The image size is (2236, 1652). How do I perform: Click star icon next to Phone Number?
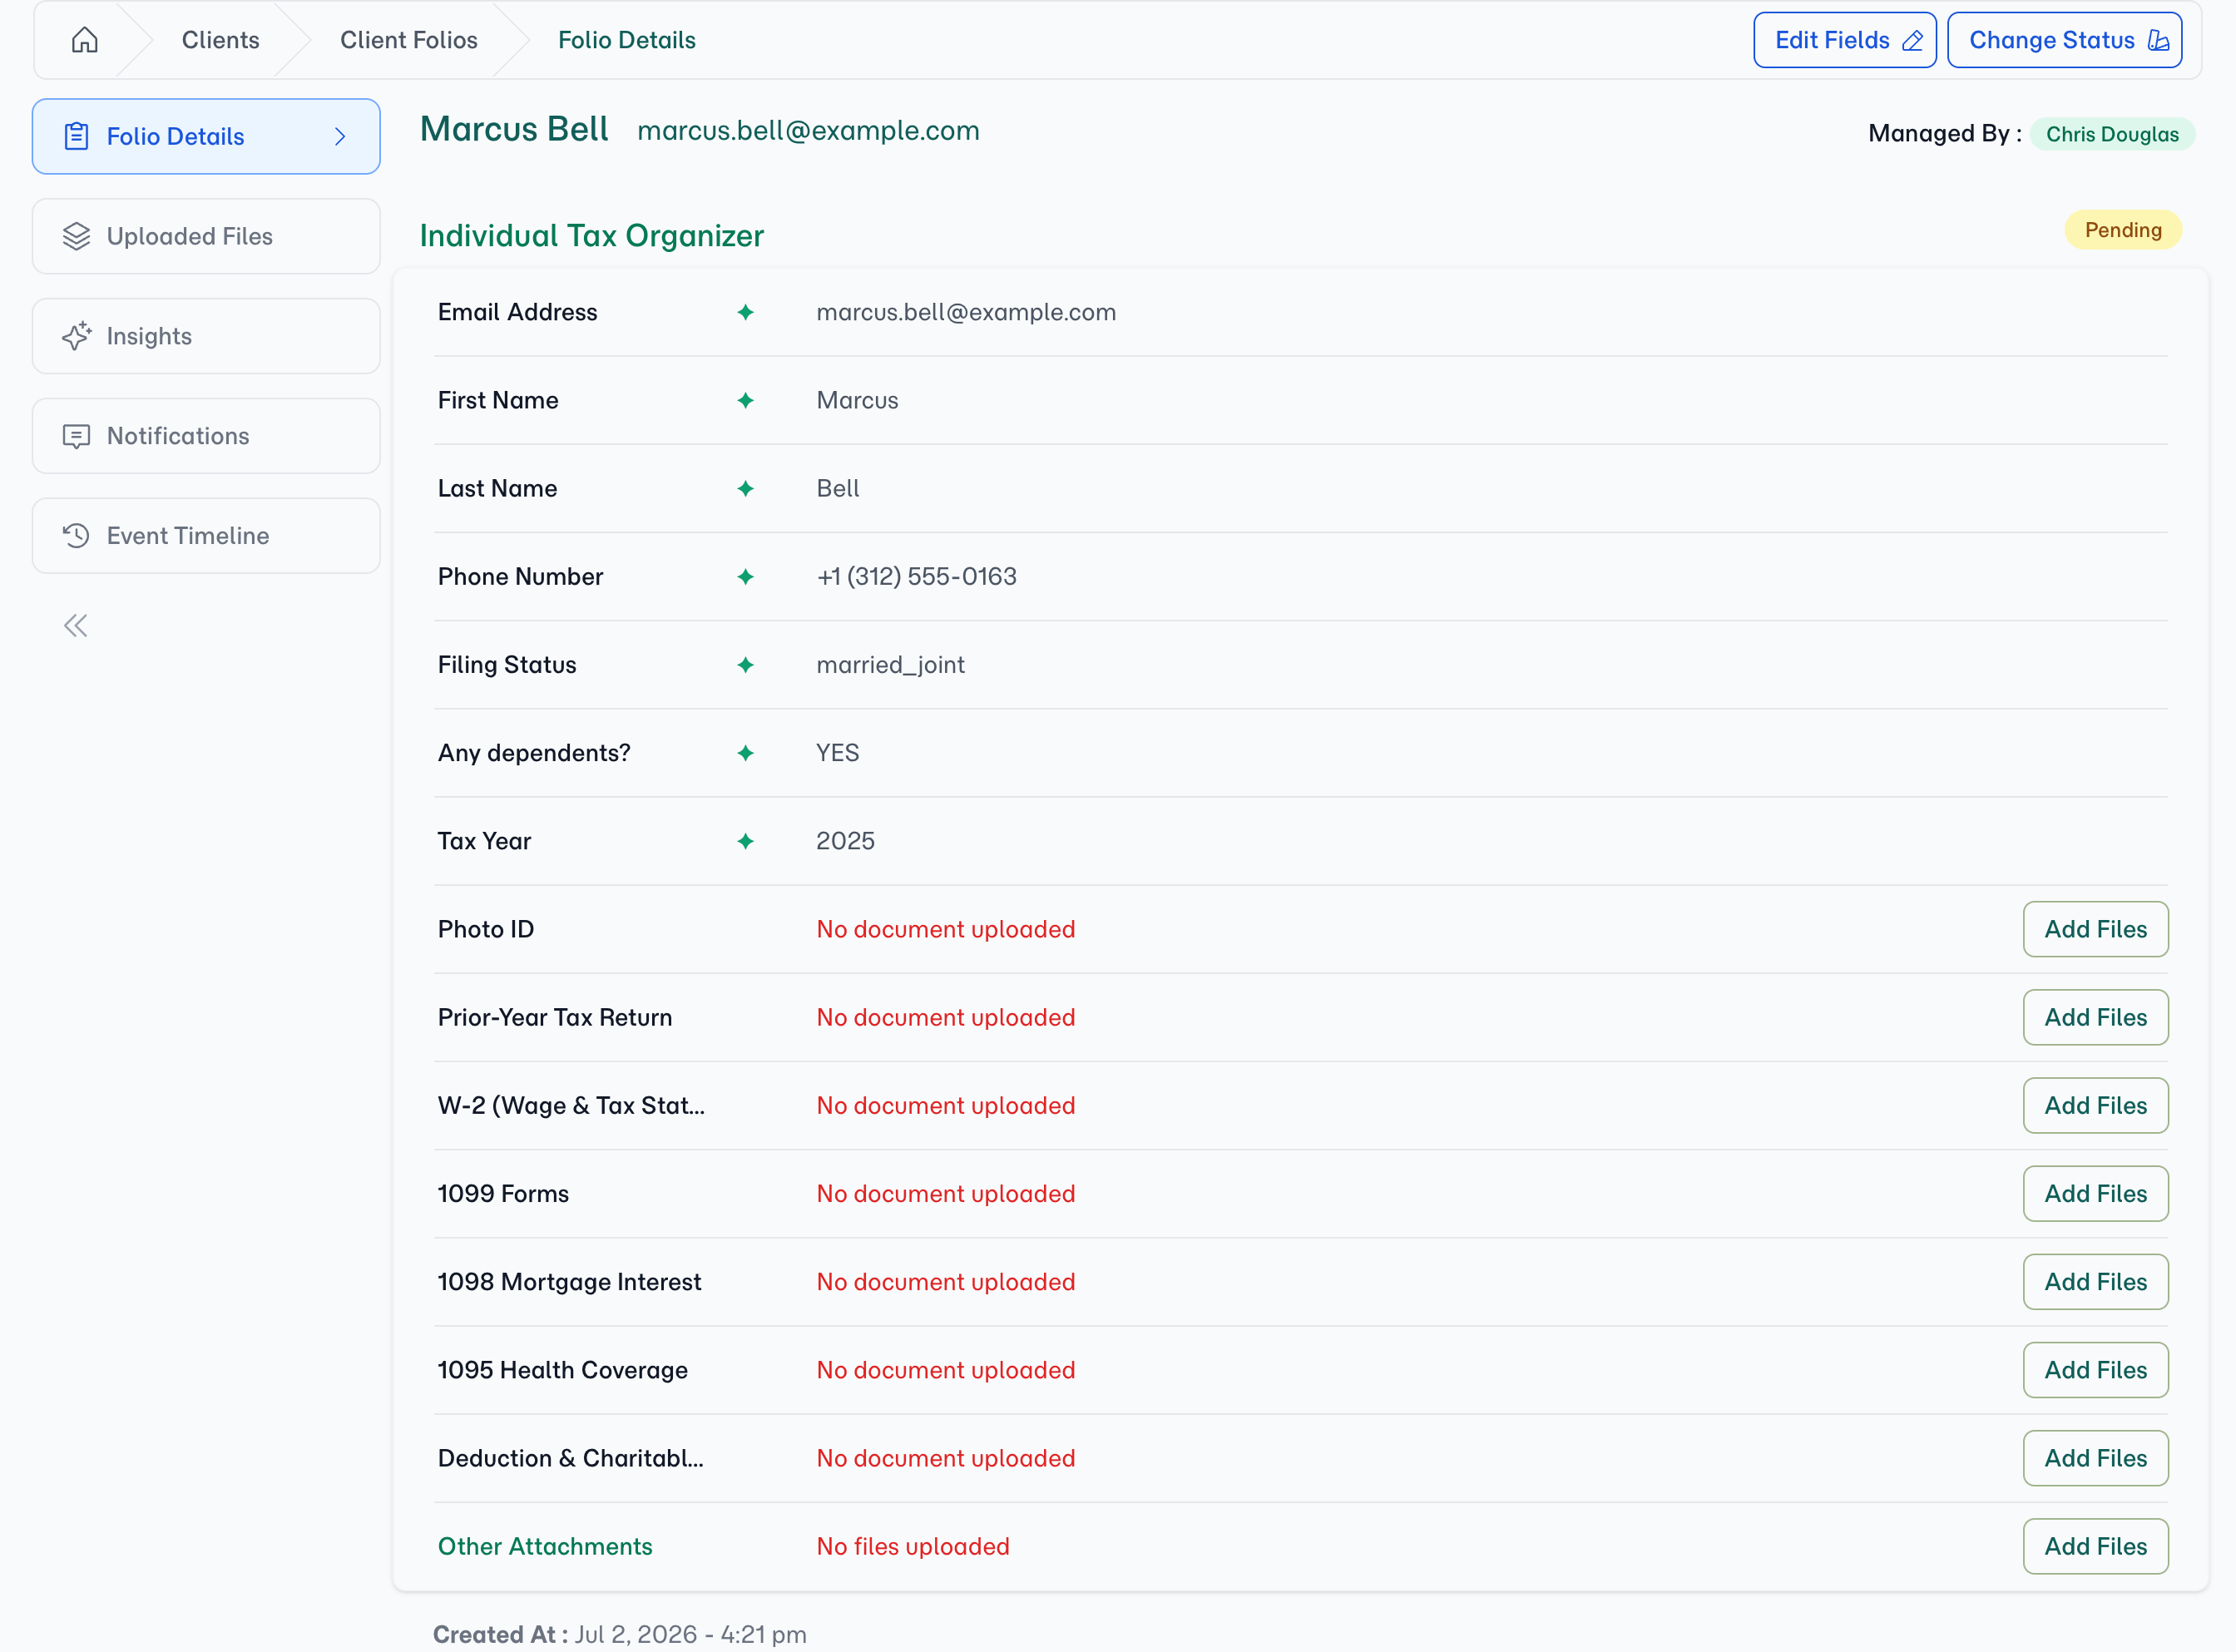pyautogui.click(x=745, y=577)
